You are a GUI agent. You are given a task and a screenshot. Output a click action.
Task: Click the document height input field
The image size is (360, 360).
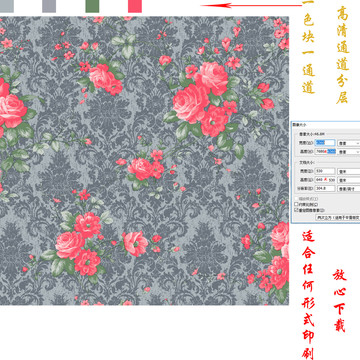[x=325, y=180]
